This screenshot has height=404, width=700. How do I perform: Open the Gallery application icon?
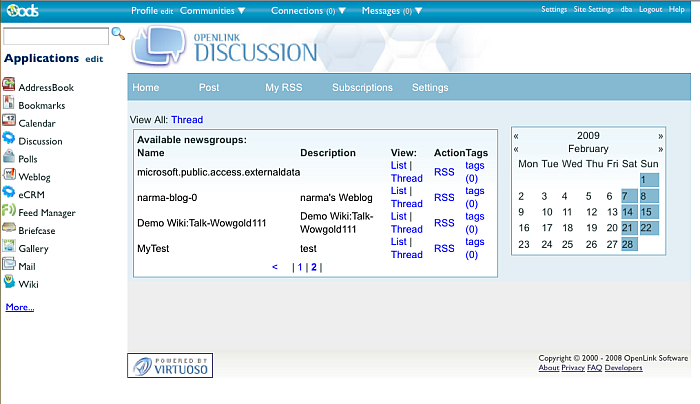[9, 248]
